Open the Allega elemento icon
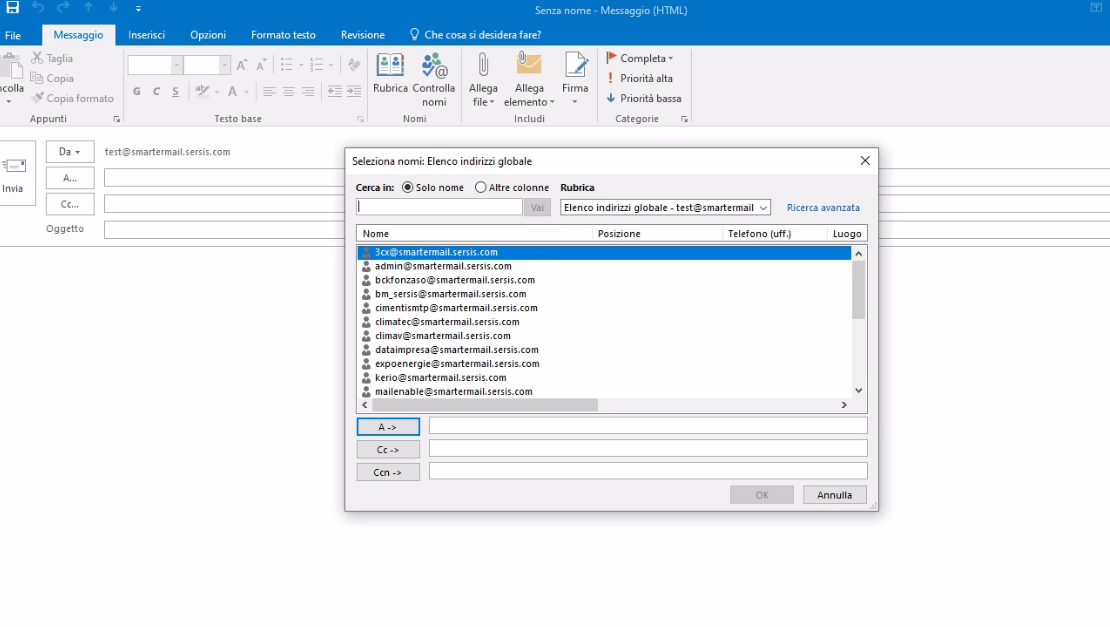The width and height of the screenshot is (1110, 627). click(x=529, y=66)
